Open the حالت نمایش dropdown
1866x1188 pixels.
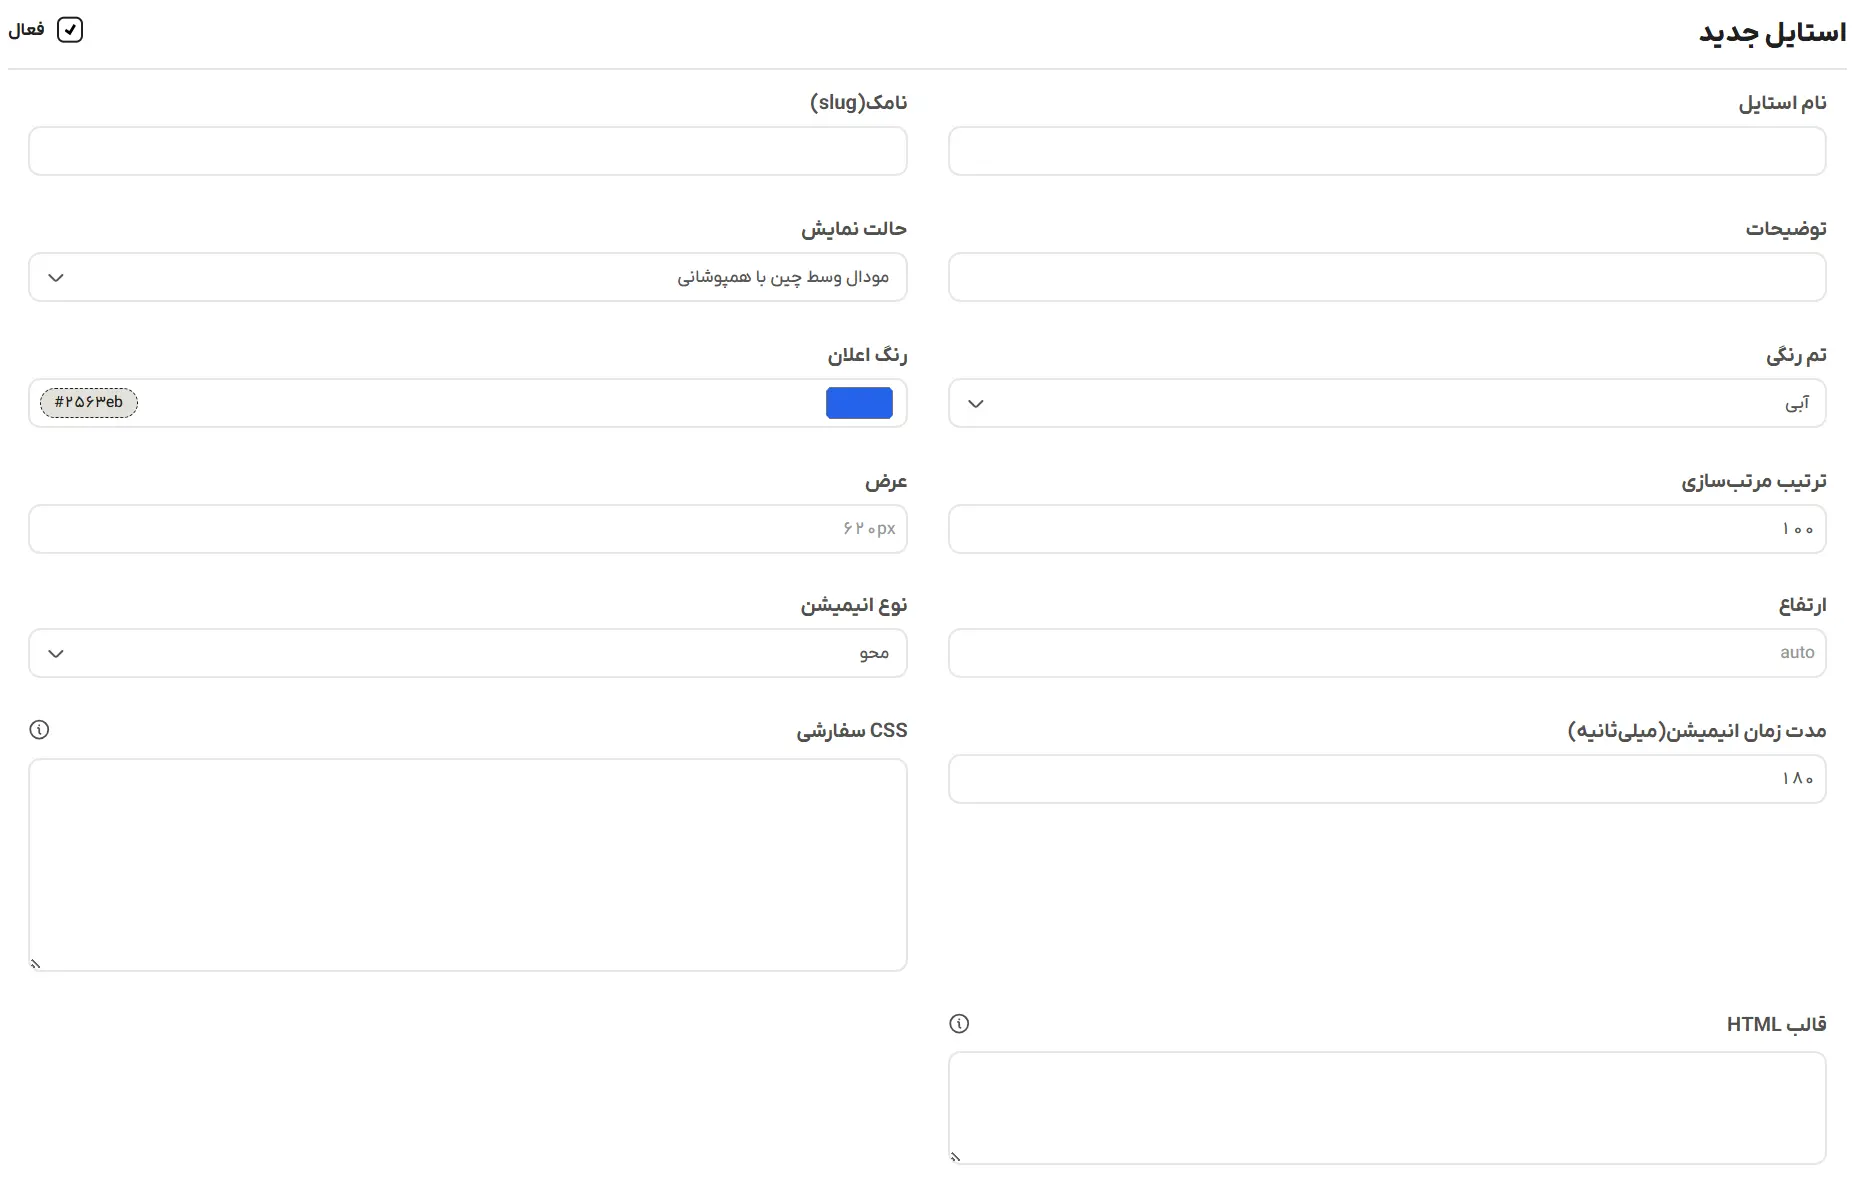pos(468,277)
